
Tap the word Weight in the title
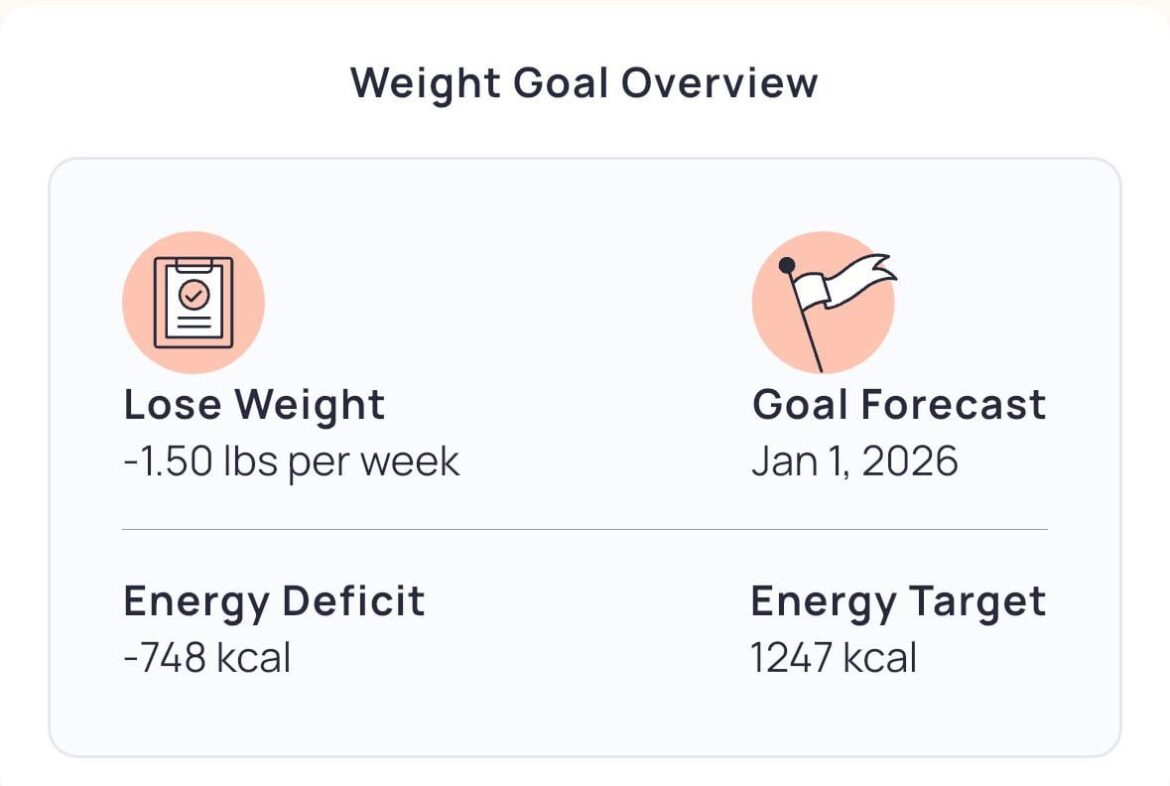pos(425,82)
